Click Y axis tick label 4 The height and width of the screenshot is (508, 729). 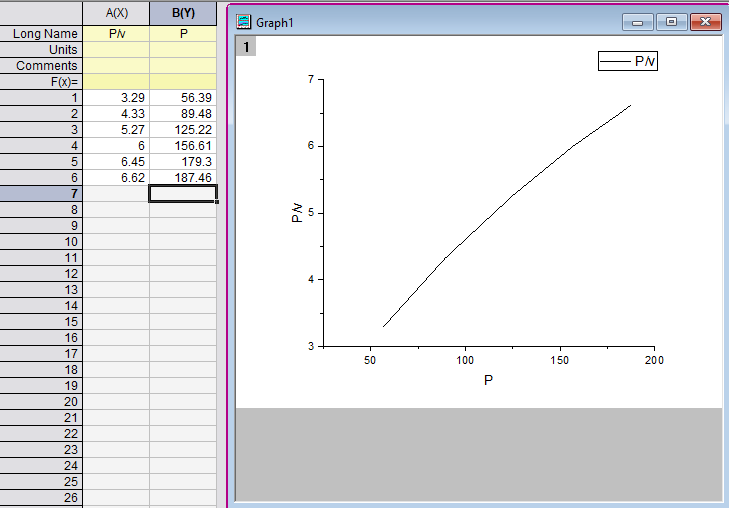coord(311,279)
